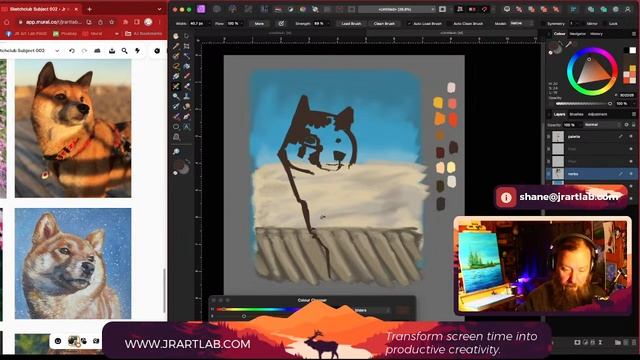The image size is (640, 360).
Task: Open the Mural bookmark
Action: tap(93, 34)
